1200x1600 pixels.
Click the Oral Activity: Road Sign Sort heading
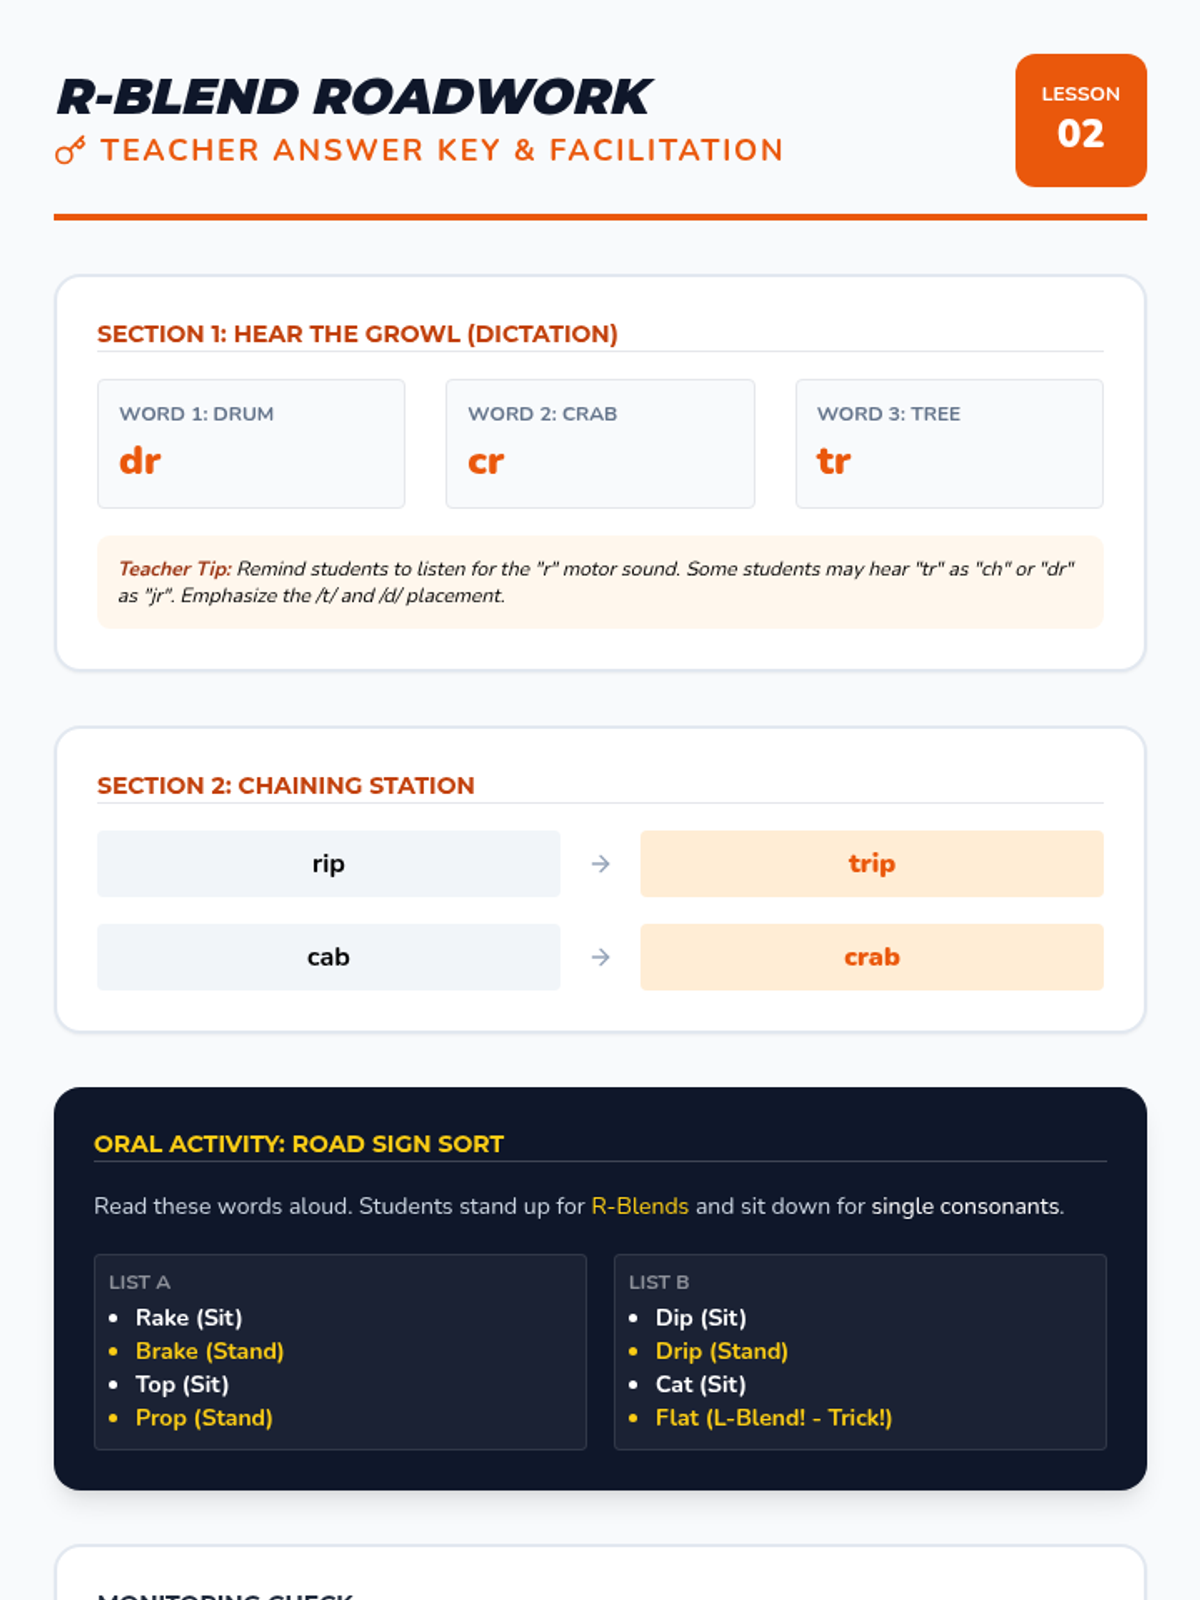coord(299,1144)
